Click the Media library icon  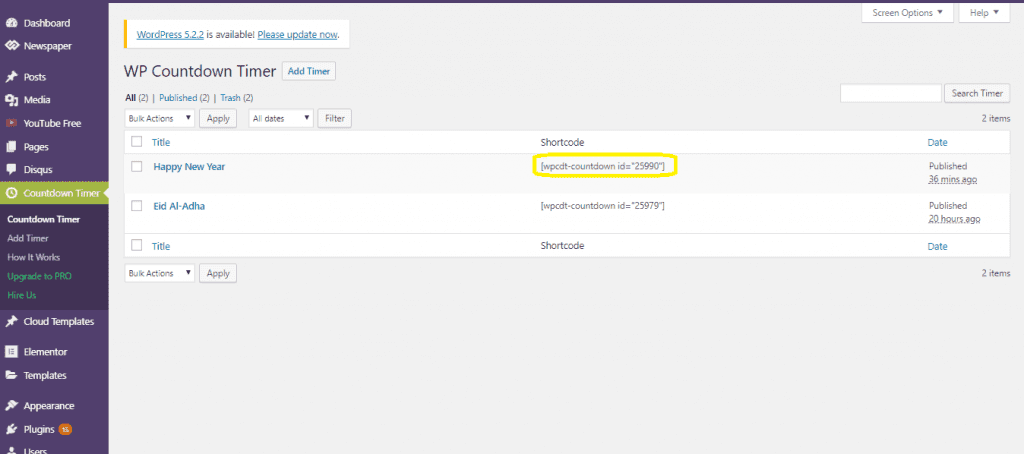[11, 100]
